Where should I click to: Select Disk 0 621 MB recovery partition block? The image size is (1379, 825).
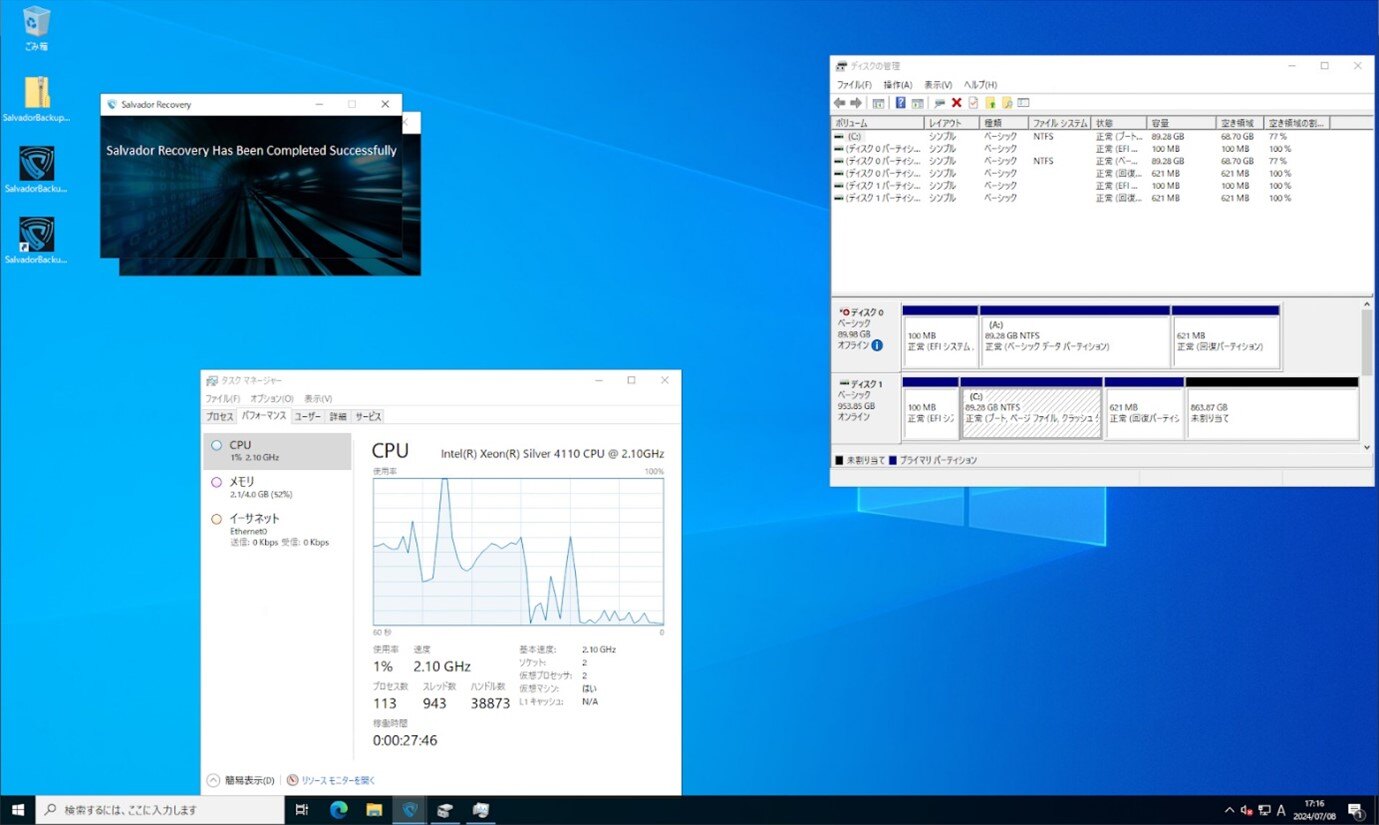coord(1226,337)
